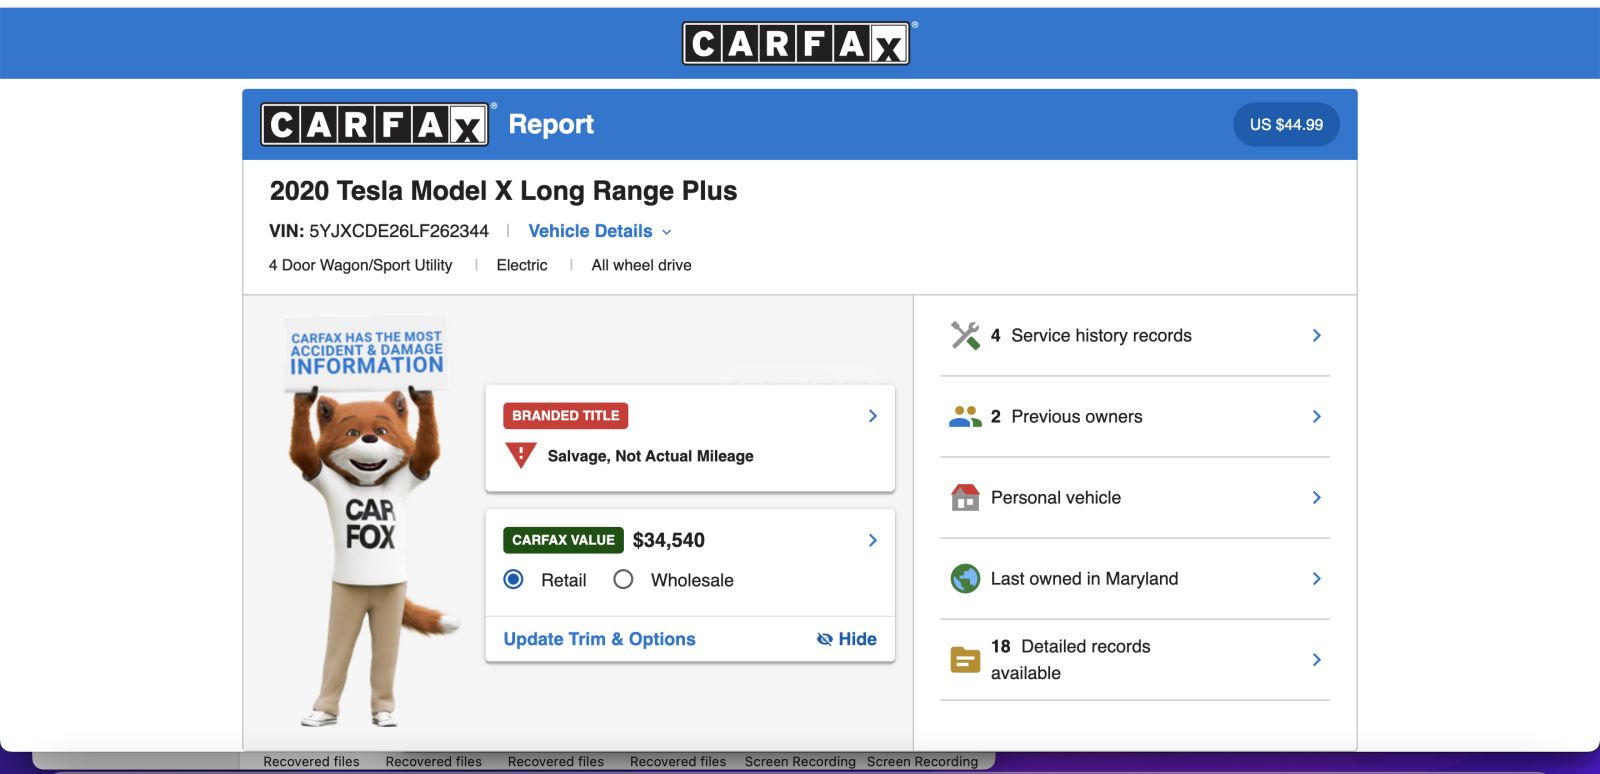Click the globe icon beside Maryland
The height and width of the screenshot is (774, 1600).
[965, 578]
